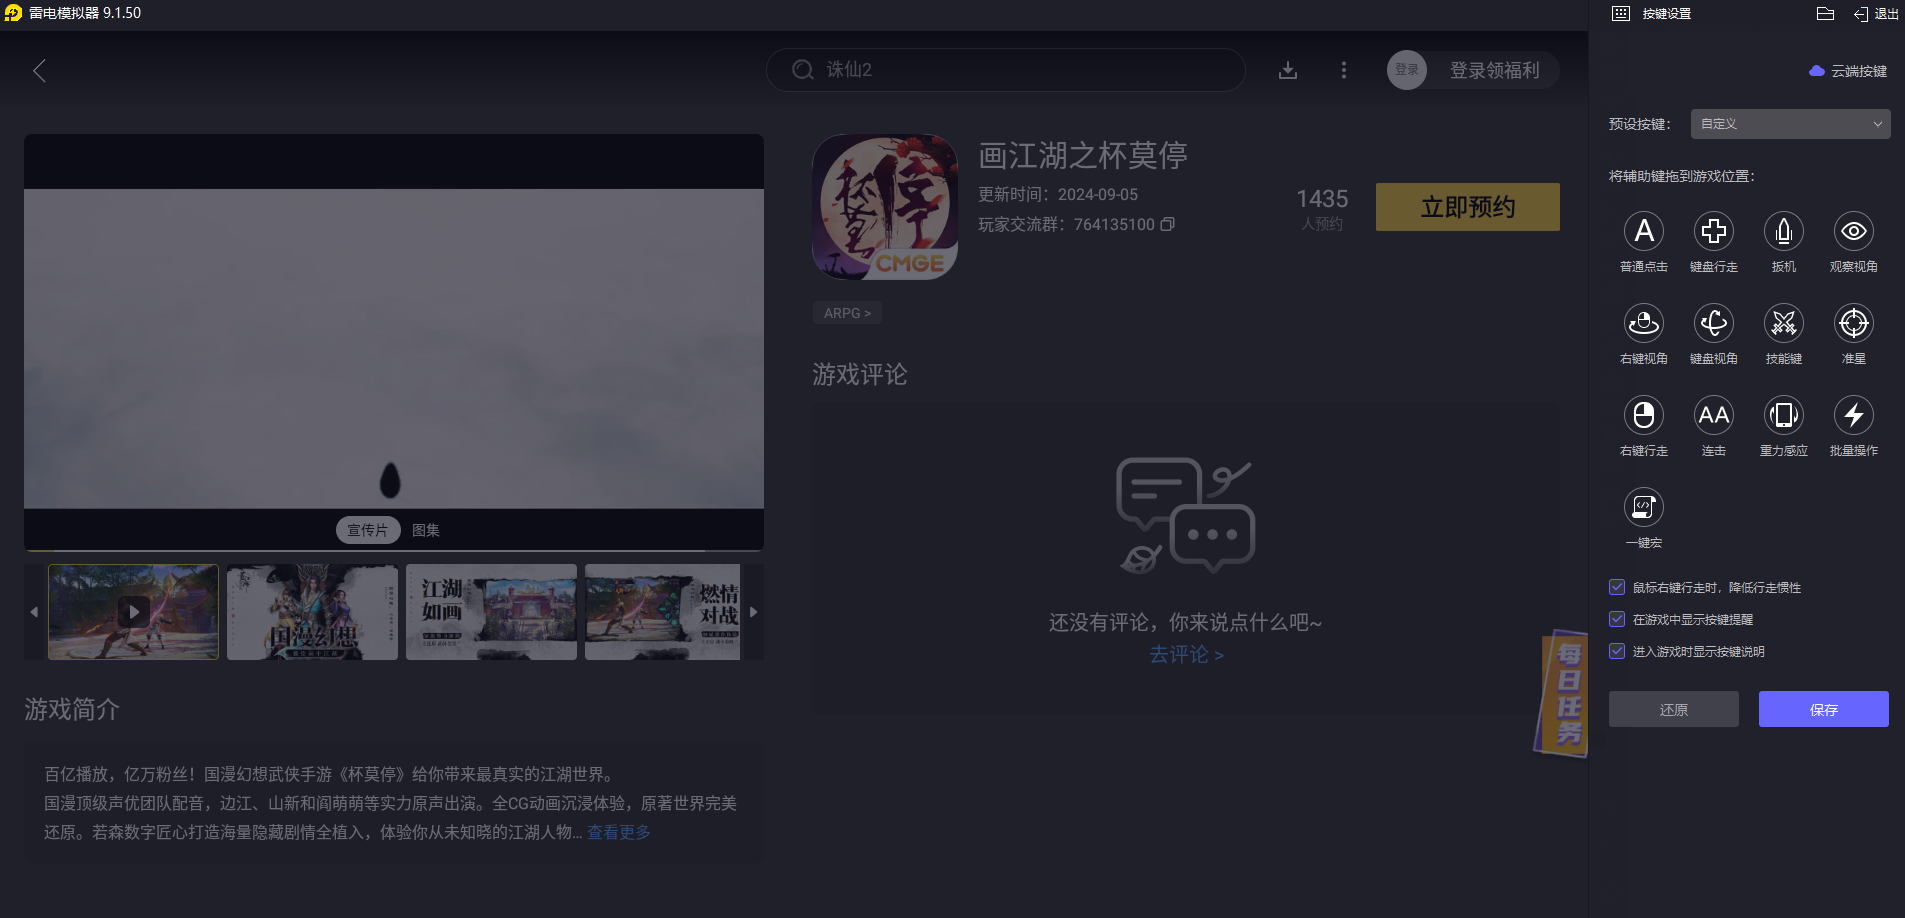
Task: Open the three-dot more menu
Action: tap(1344, 70)
